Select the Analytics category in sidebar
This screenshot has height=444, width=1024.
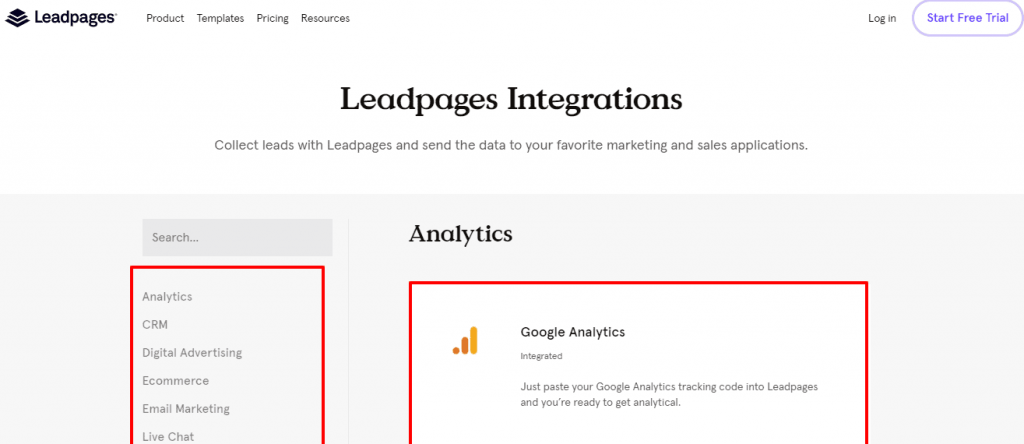pos(167,297)
